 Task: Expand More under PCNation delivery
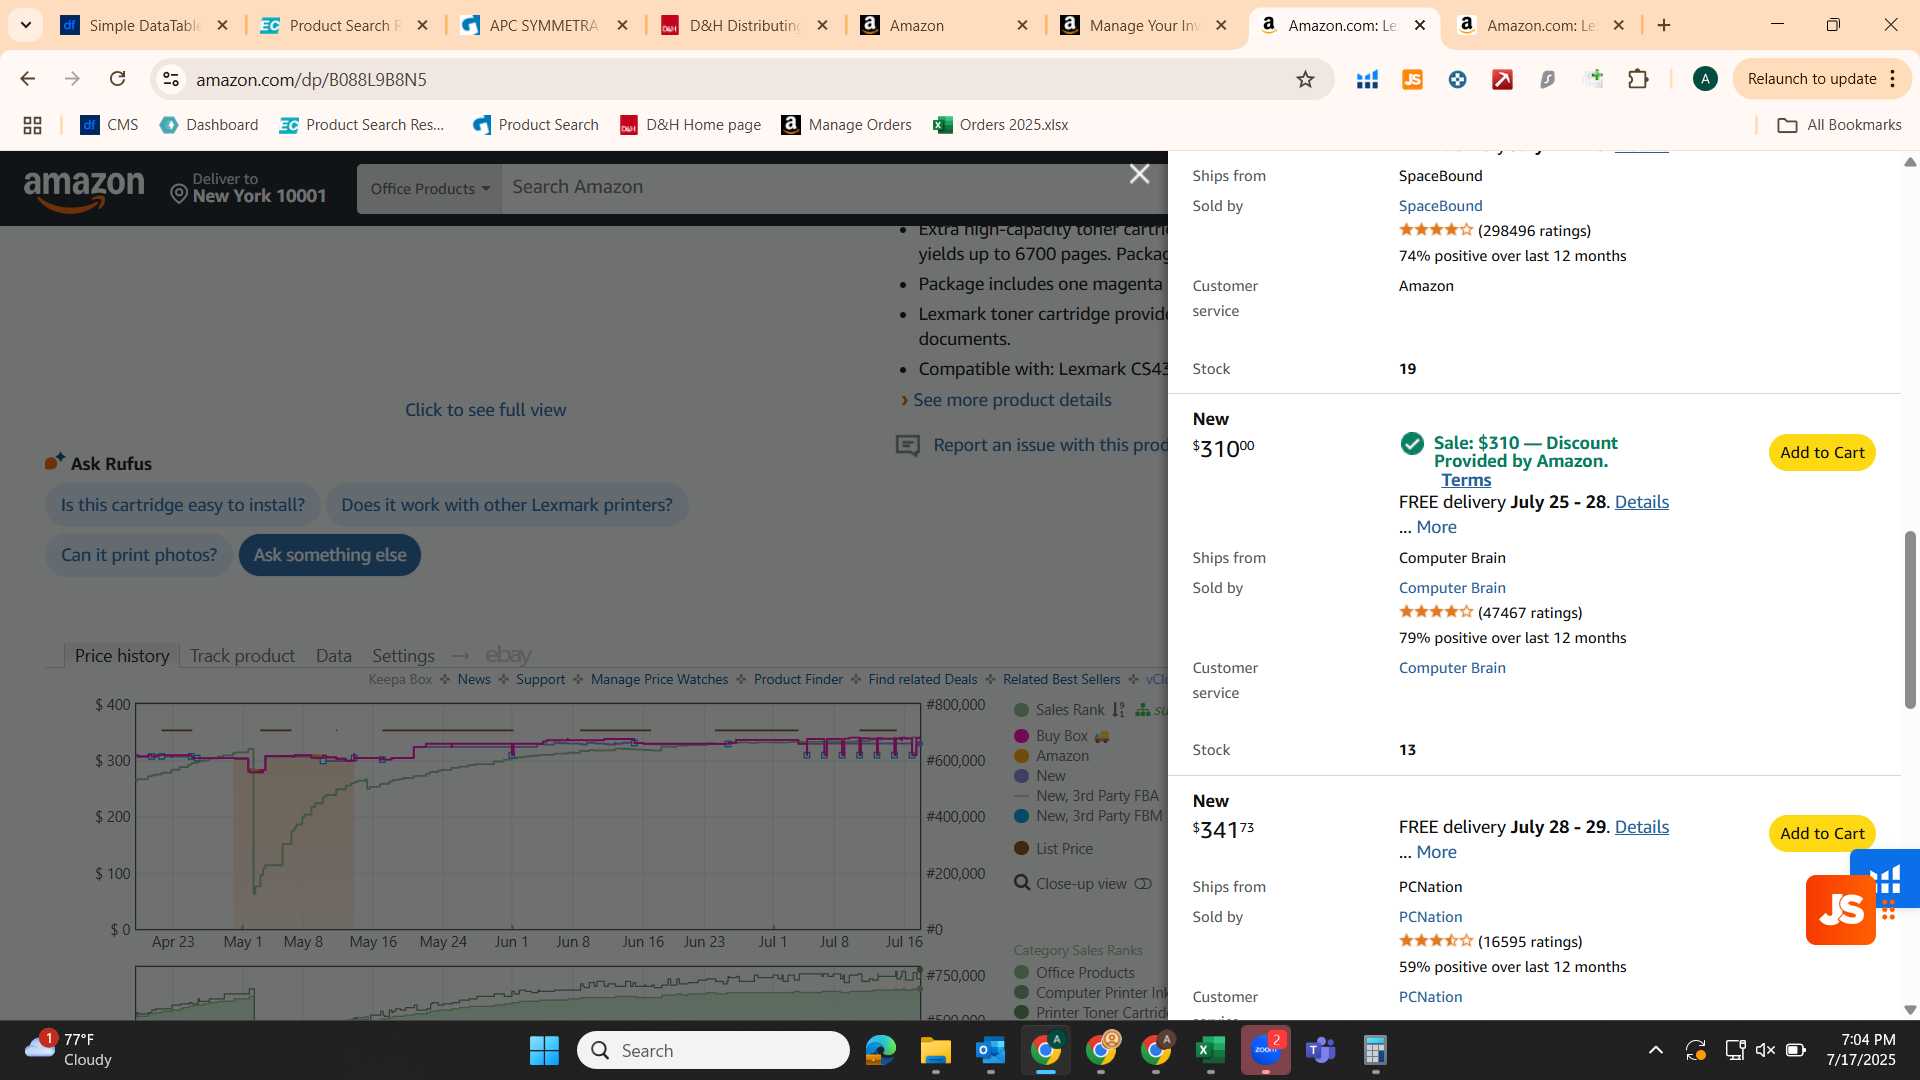pyautogui.click(x=1436, y=852)
